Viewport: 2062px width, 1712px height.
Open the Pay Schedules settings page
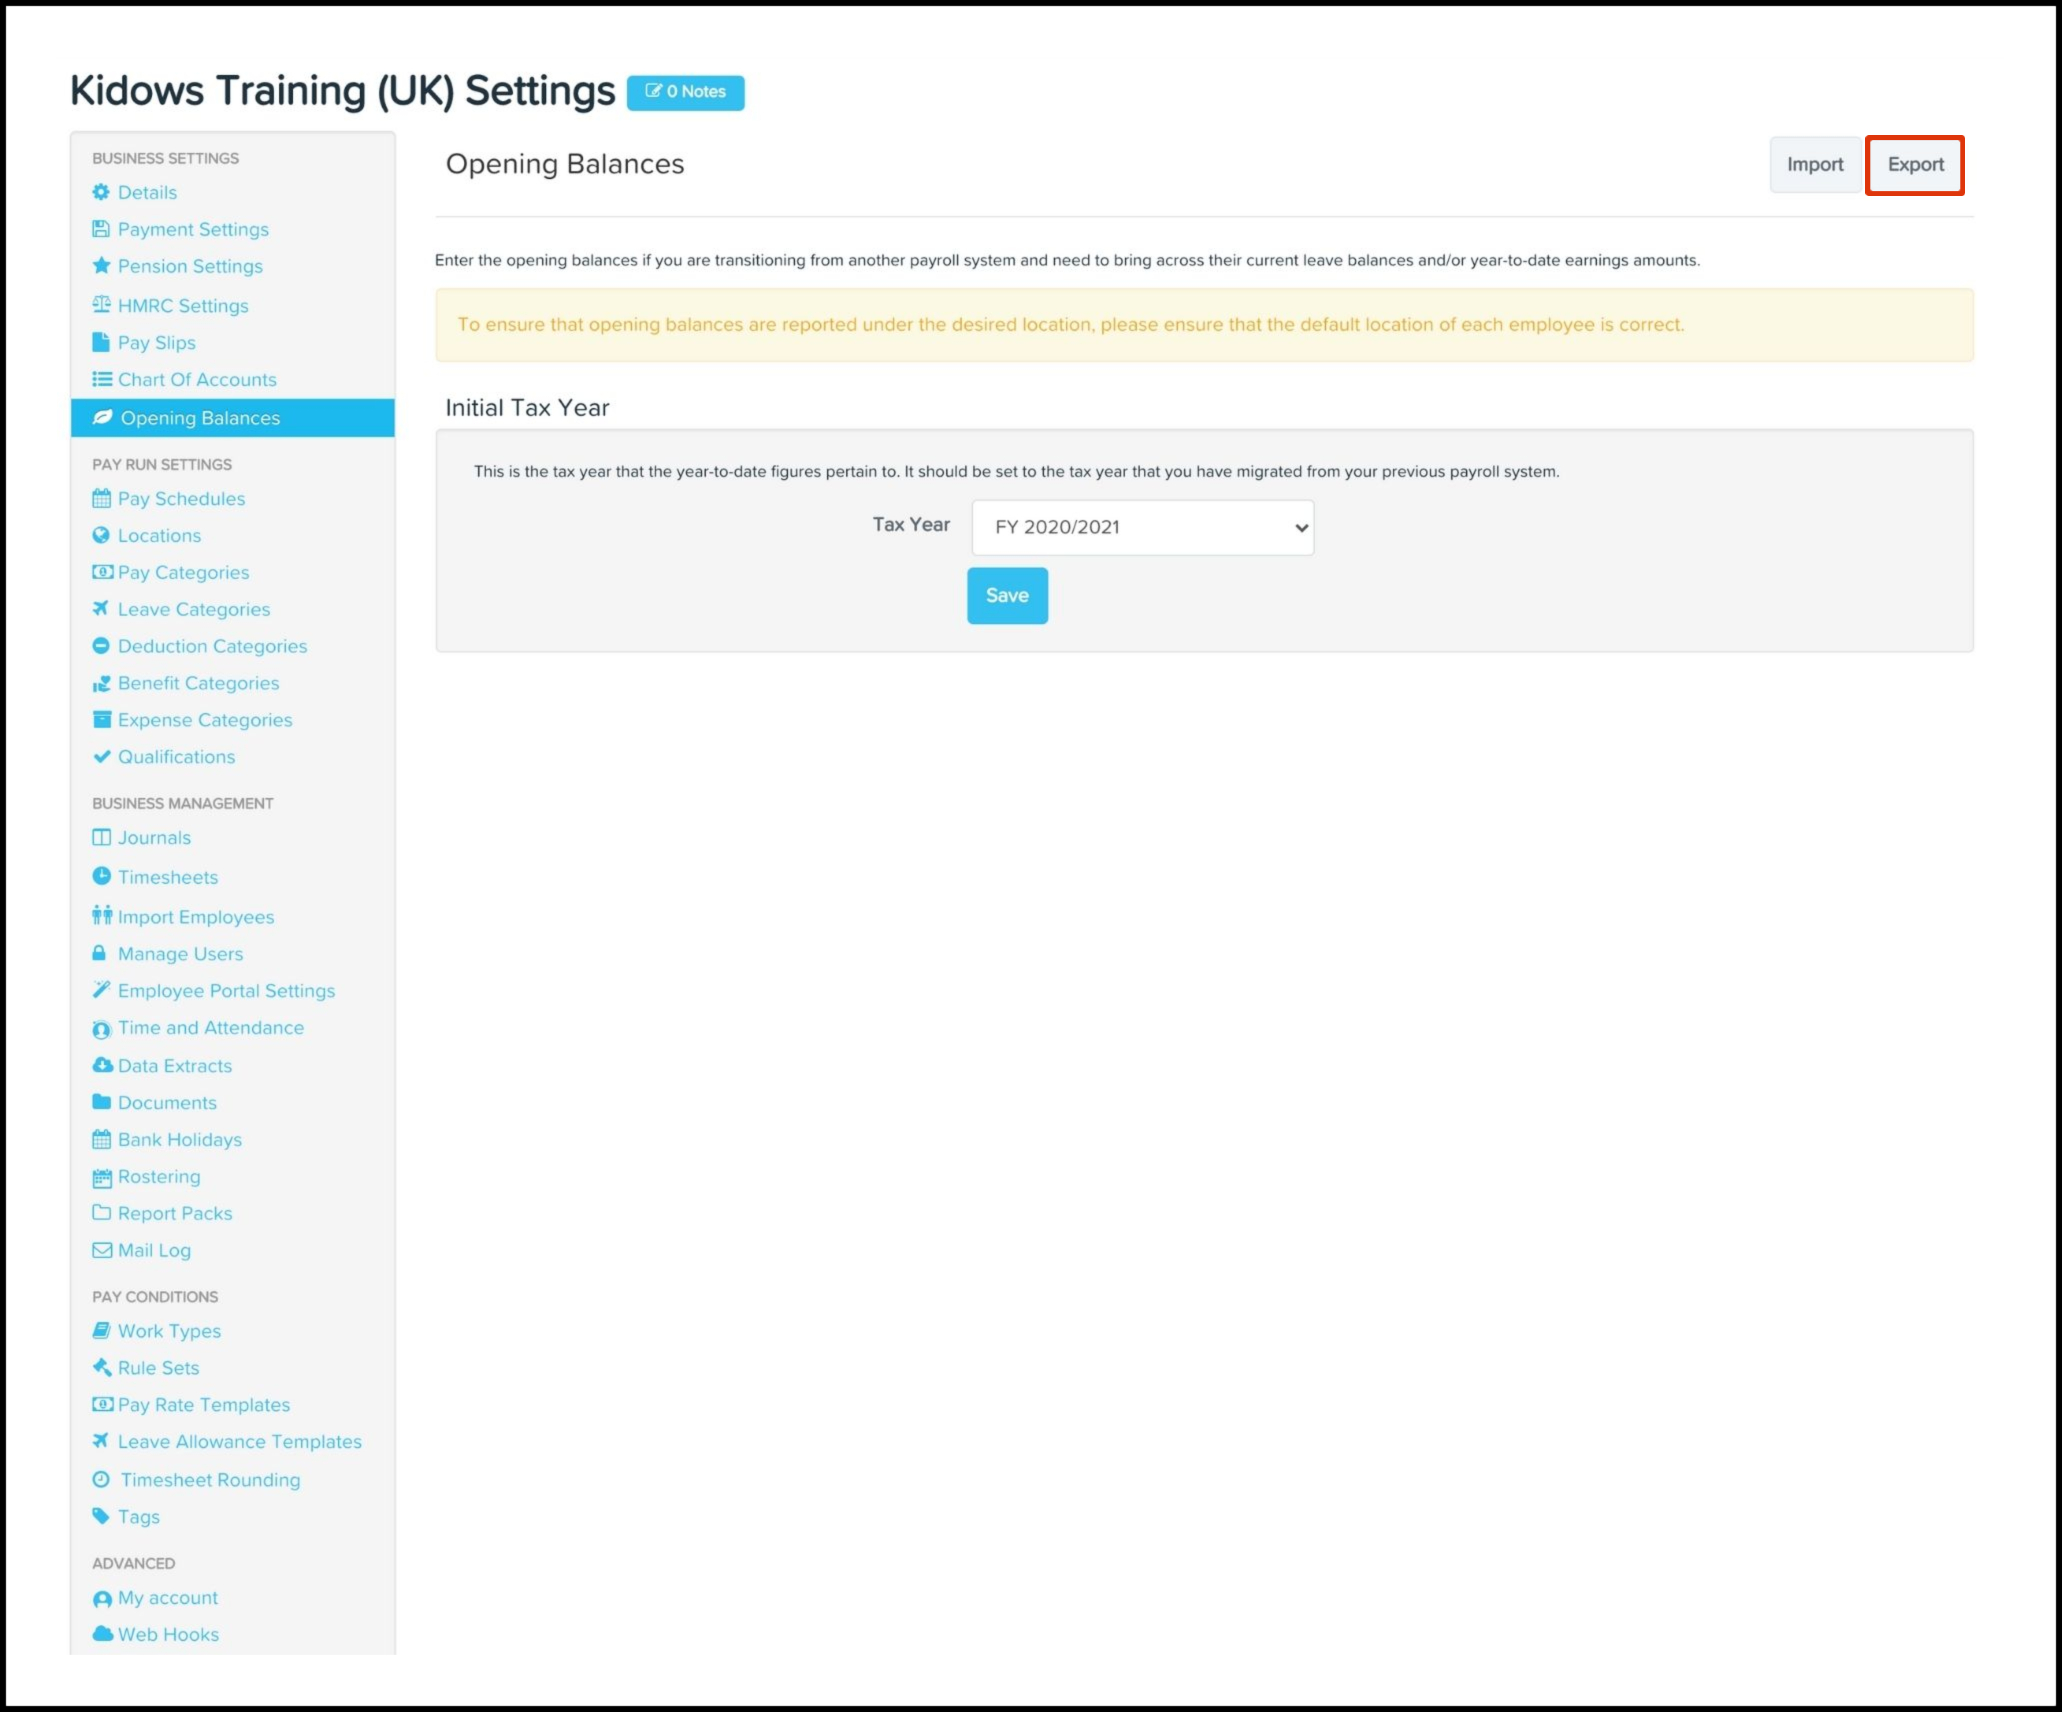coord(181,498)
